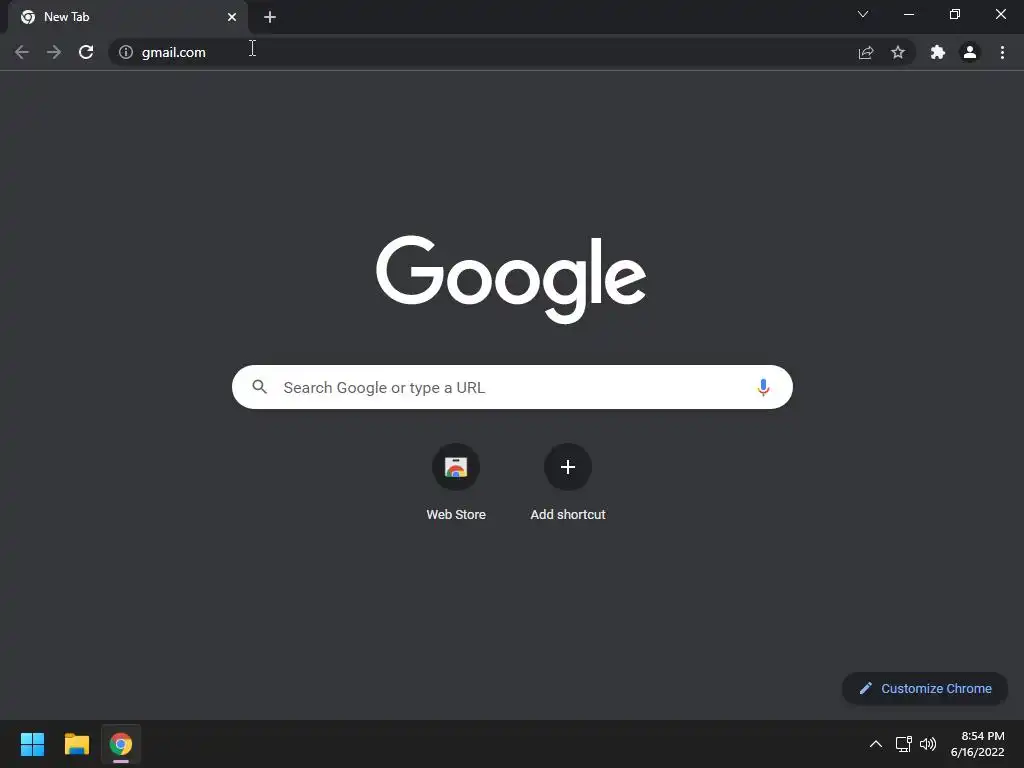
Task: Select the New Tab tab
Action: pyautogui.click(x=128, y=17)
